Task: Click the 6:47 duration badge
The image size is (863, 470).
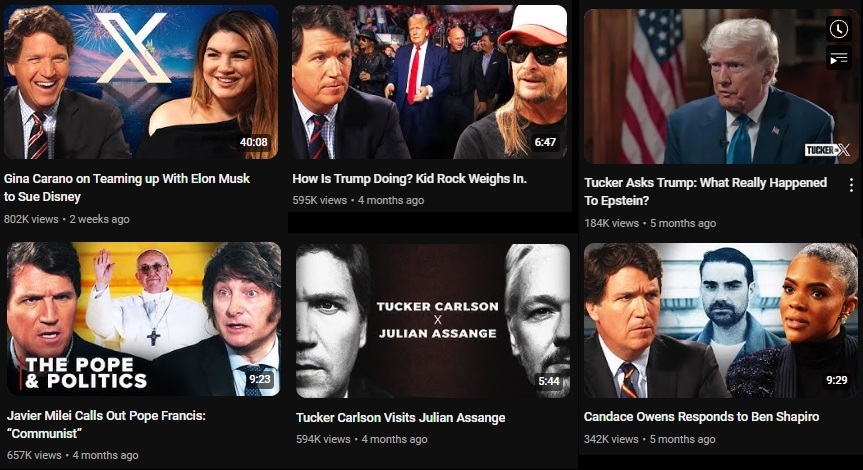Action: 545,142
